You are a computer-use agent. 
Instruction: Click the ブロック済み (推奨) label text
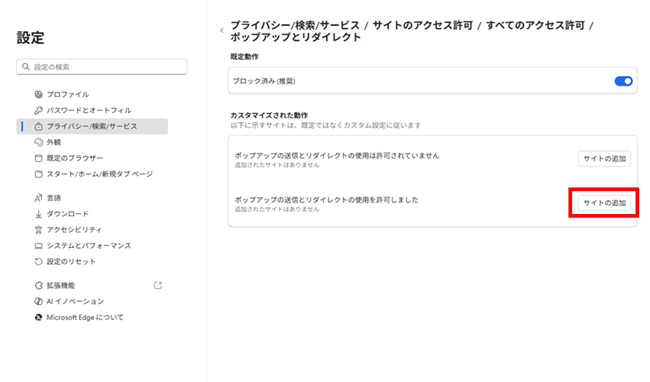264,81
